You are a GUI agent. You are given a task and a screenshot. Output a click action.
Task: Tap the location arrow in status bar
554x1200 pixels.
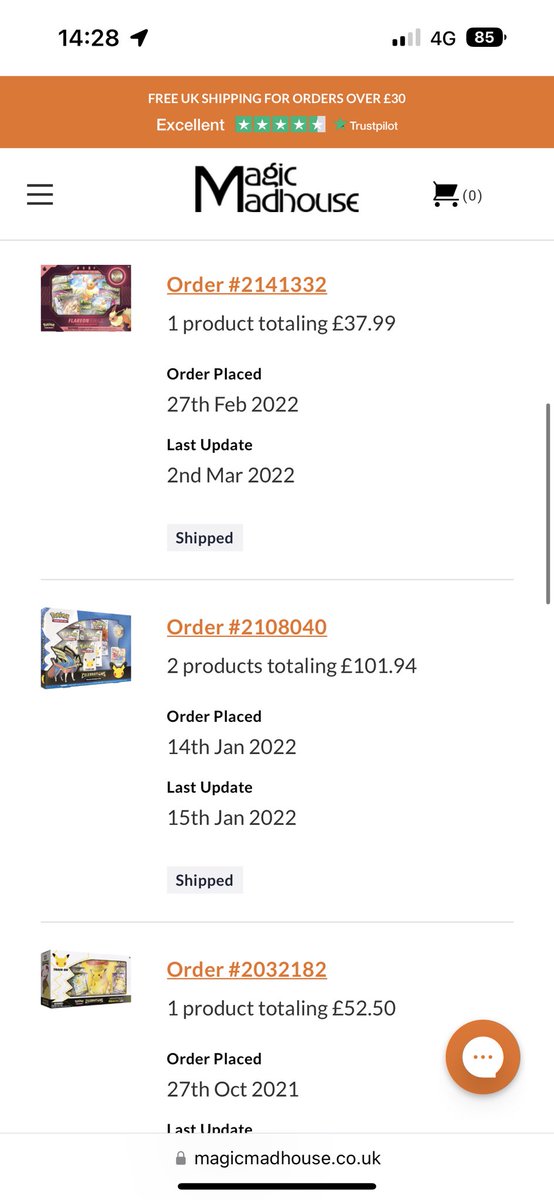pyautogui.click(x=139, y=38)
